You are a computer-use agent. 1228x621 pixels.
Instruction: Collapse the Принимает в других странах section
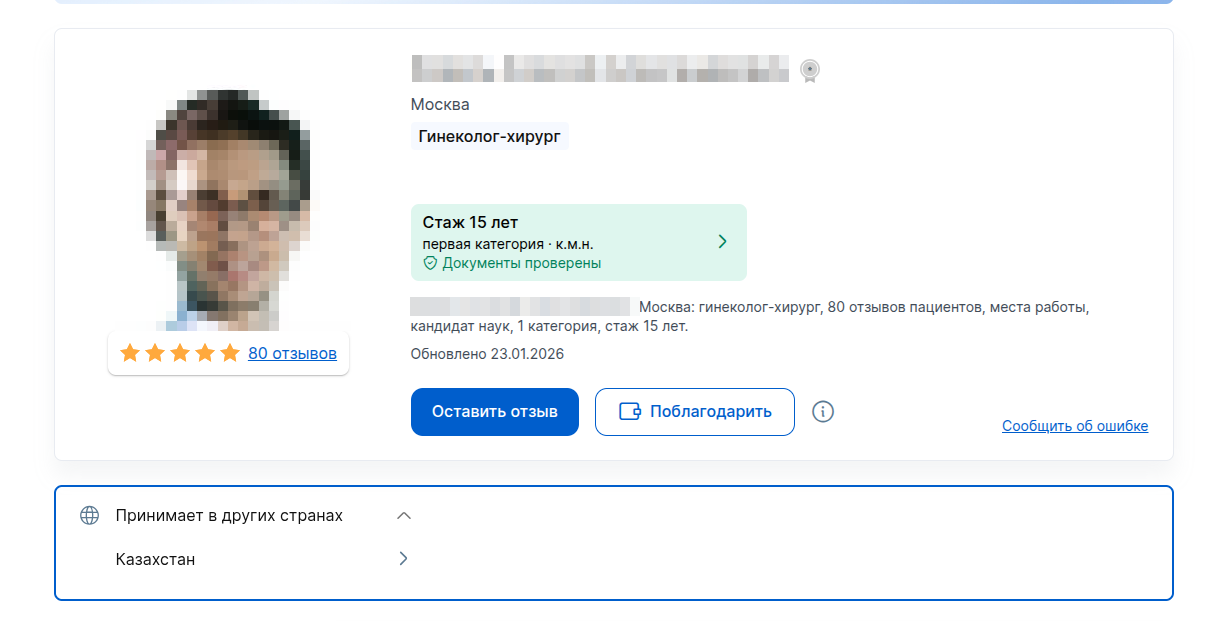click(x=229, y=516)
